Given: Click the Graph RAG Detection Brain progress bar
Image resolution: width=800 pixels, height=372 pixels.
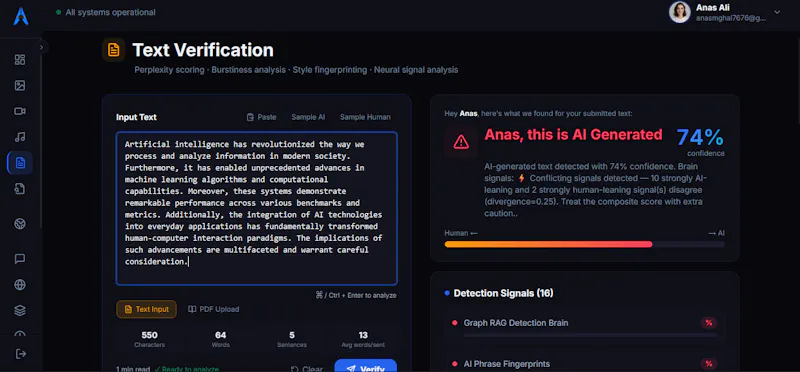Looking at the screenshot, I should [x=590, y=335].
